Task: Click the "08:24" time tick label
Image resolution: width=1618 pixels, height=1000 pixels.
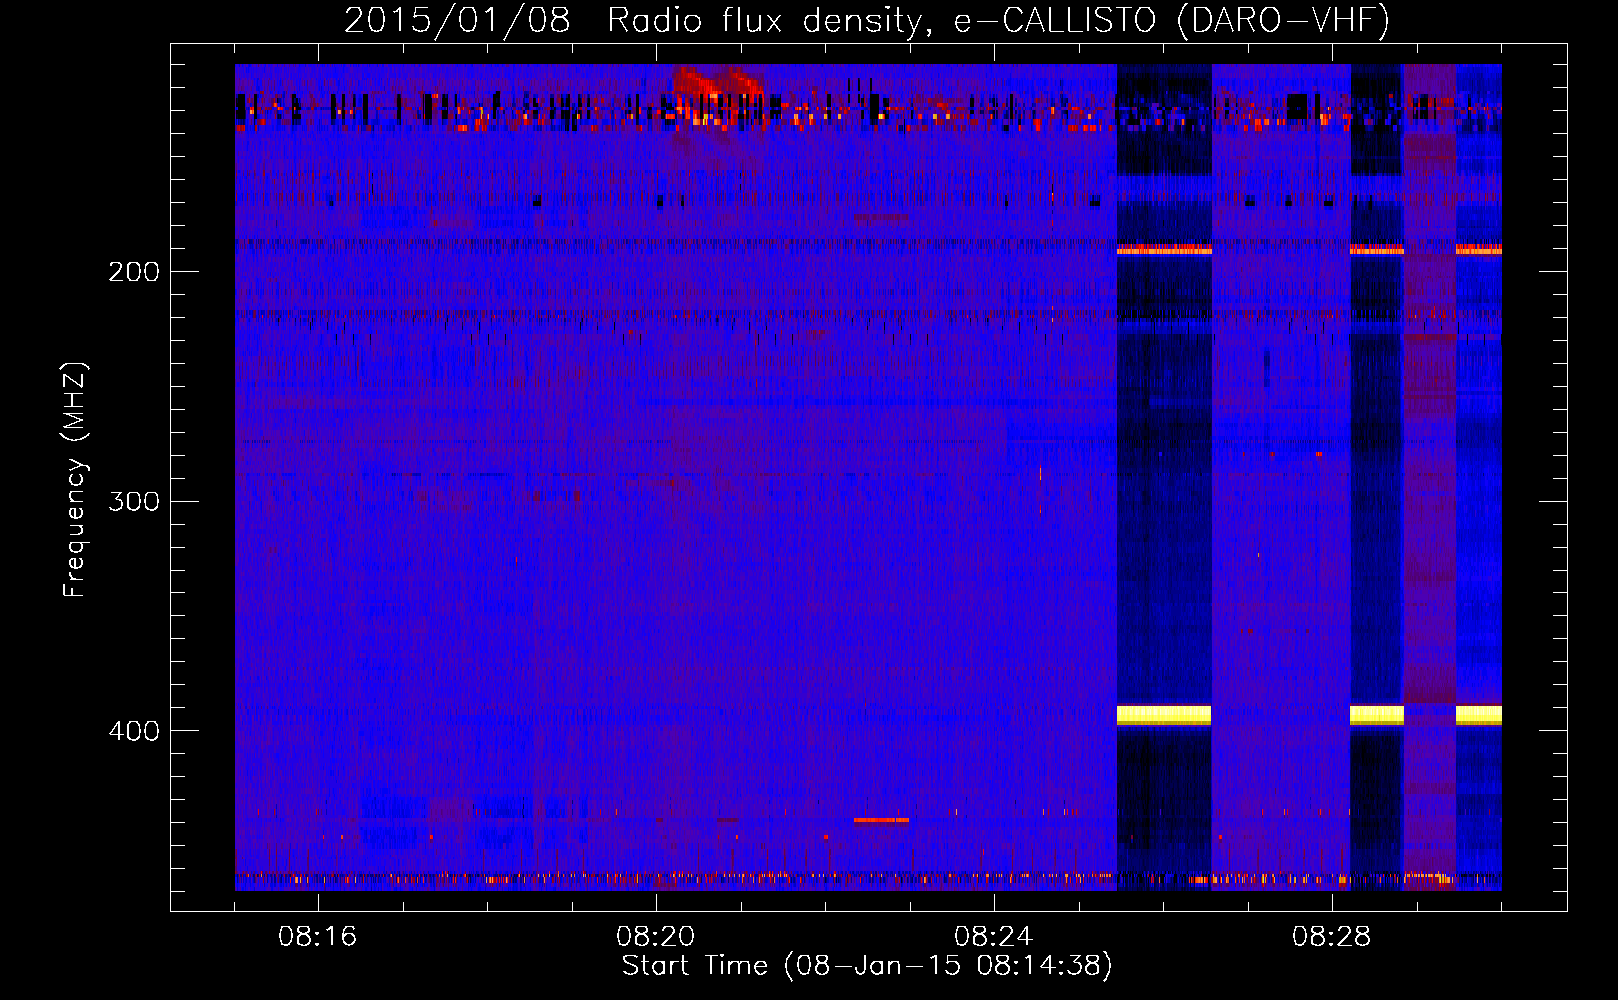Action: tap(993, 937)
